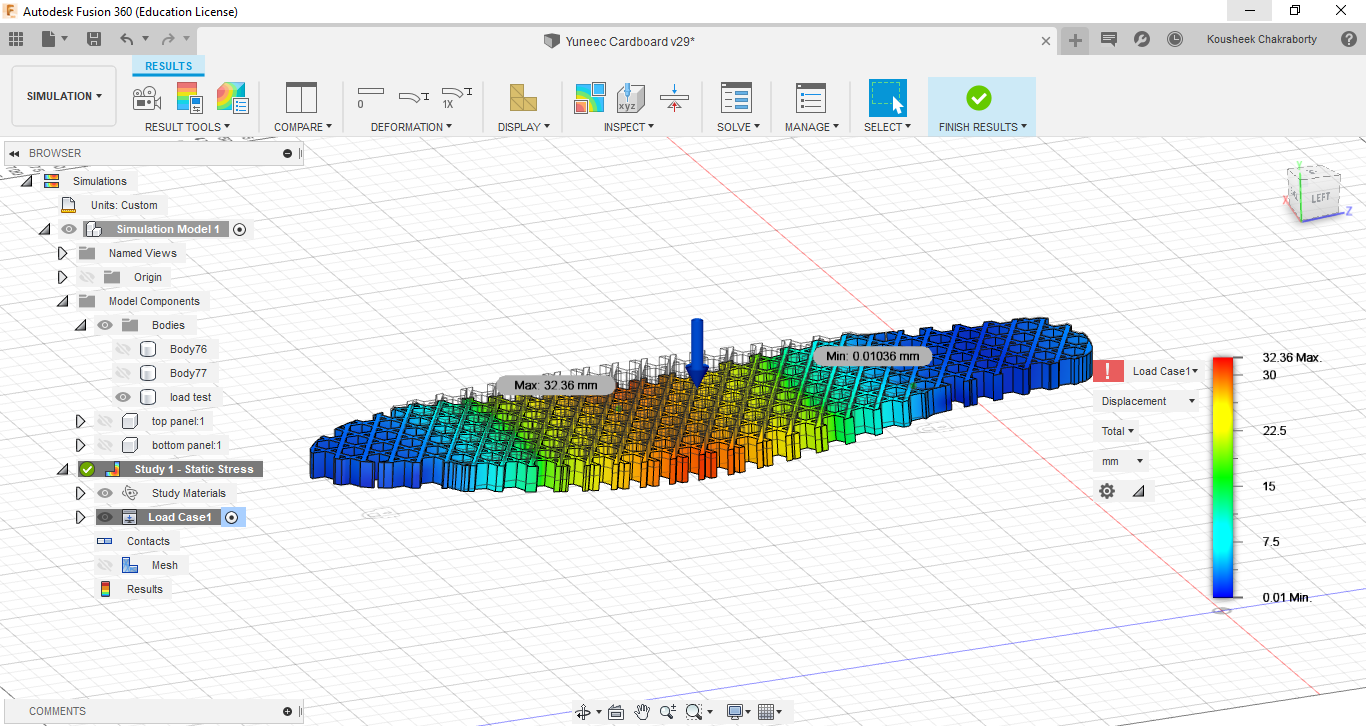Open the mm units dropdown
This screenshot has height=726, width=1366.
point(1122,461)
